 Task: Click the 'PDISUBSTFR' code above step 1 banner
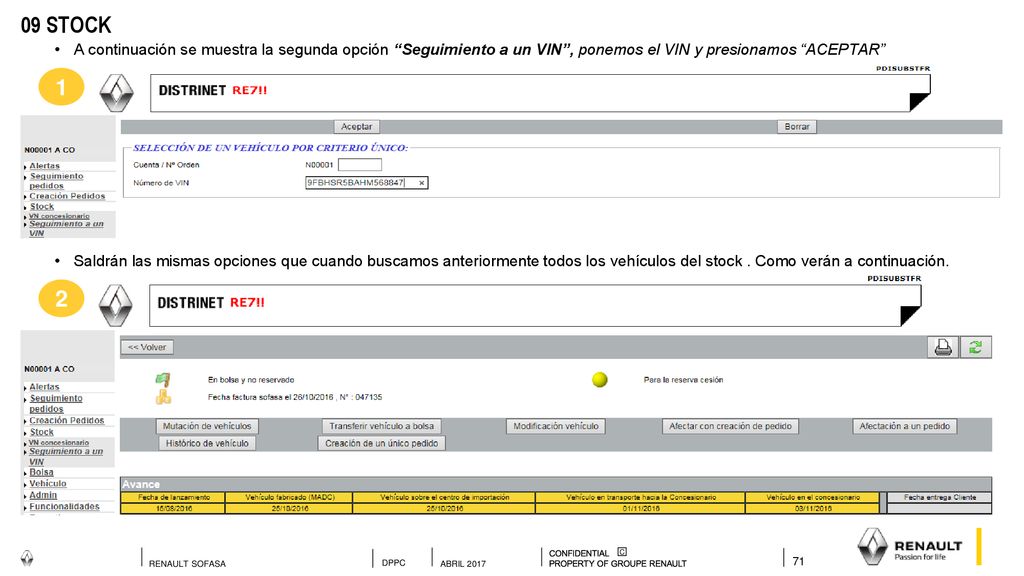(903, 69)
